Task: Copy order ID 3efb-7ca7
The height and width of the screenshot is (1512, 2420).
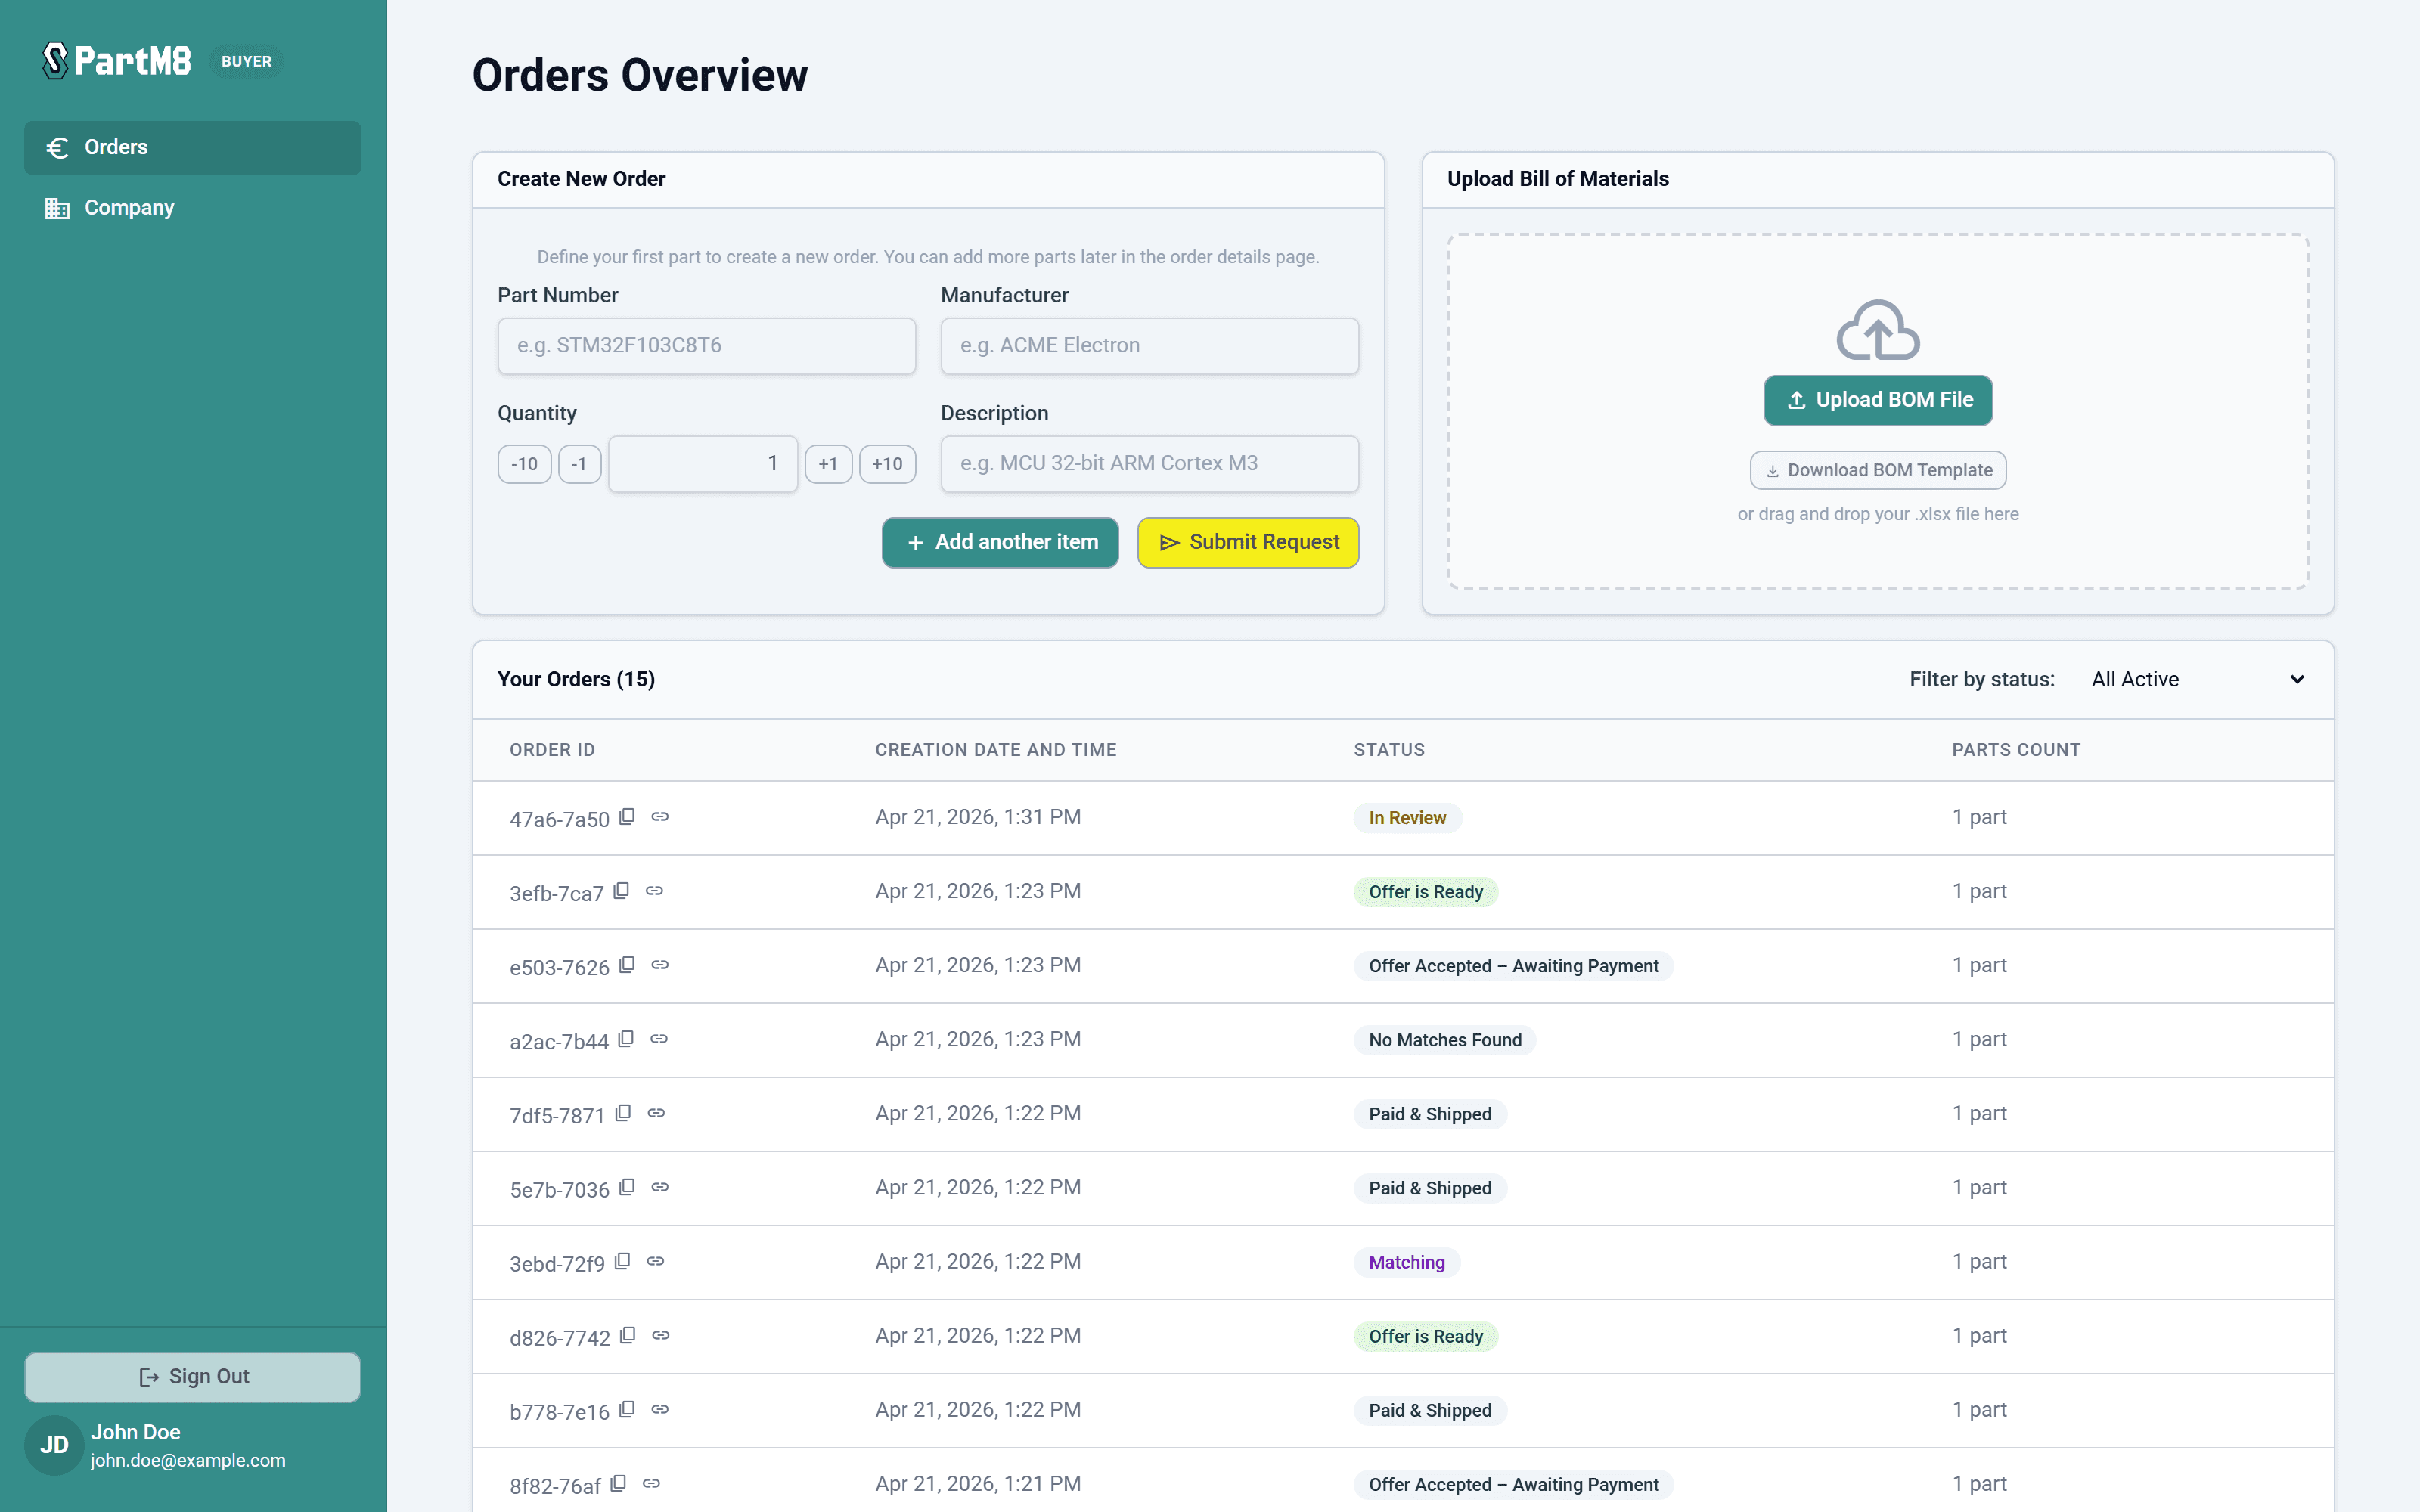Action: pos(621,891)
